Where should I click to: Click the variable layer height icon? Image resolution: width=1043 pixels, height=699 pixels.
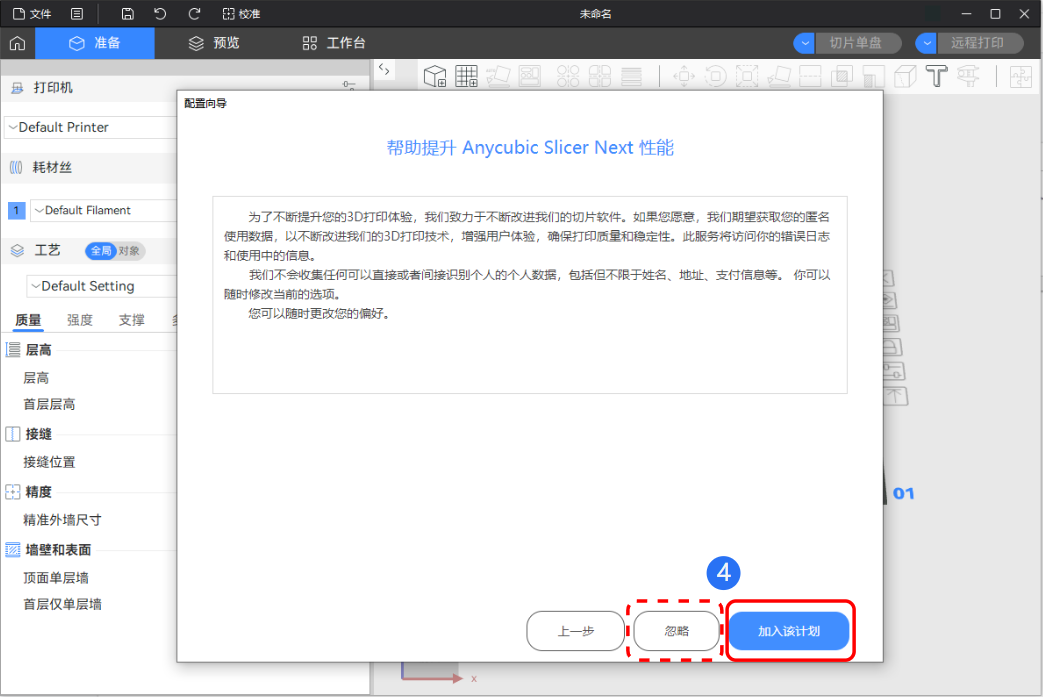[631, 76]
